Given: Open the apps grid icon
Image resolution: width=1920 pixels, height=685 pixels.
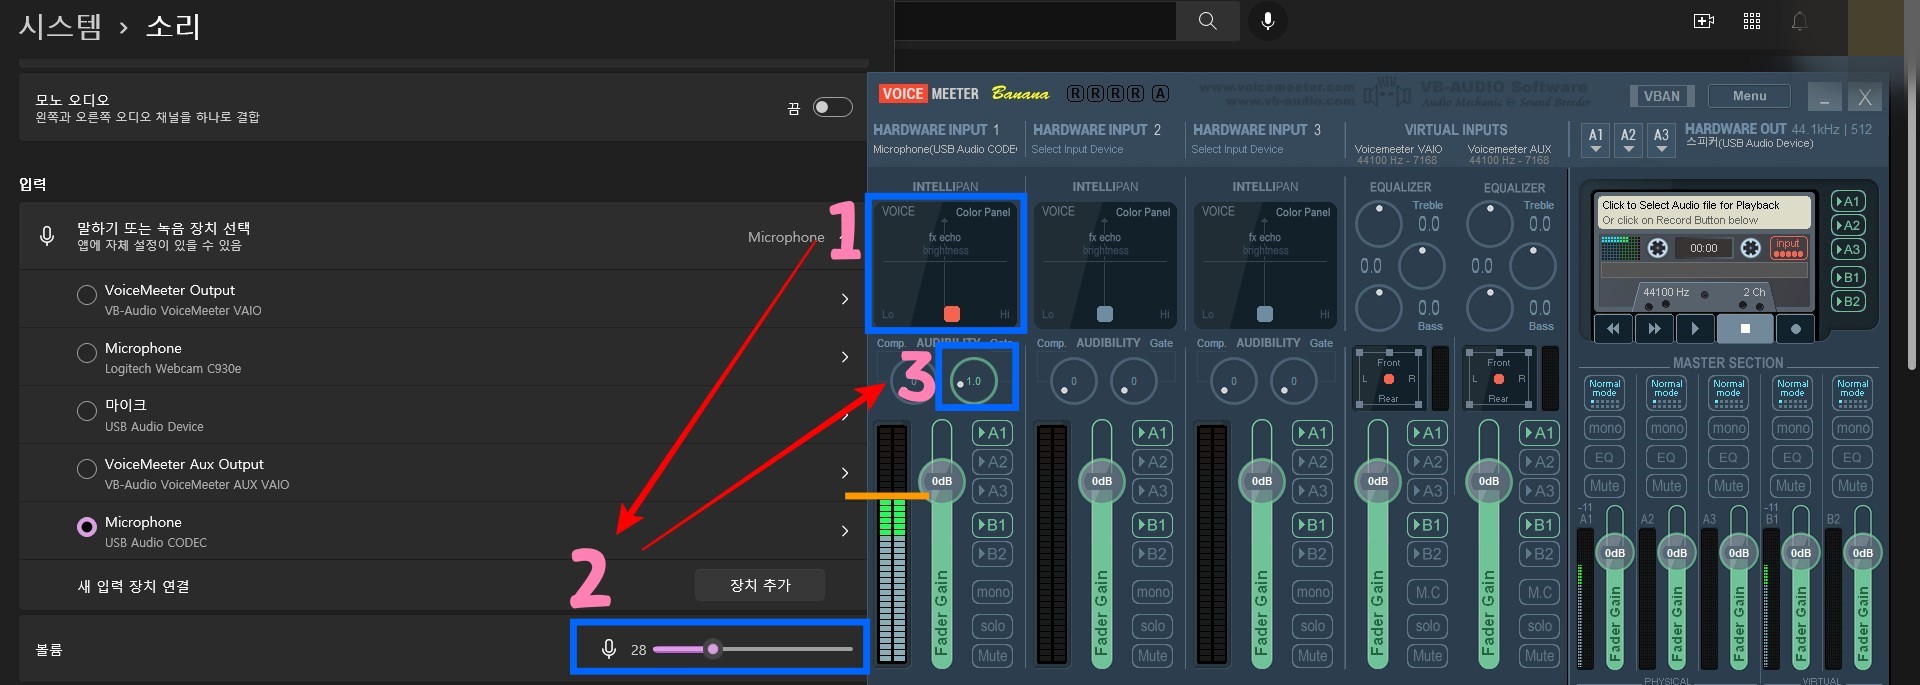Looking at the screenshot, I should coord(1752,21).
